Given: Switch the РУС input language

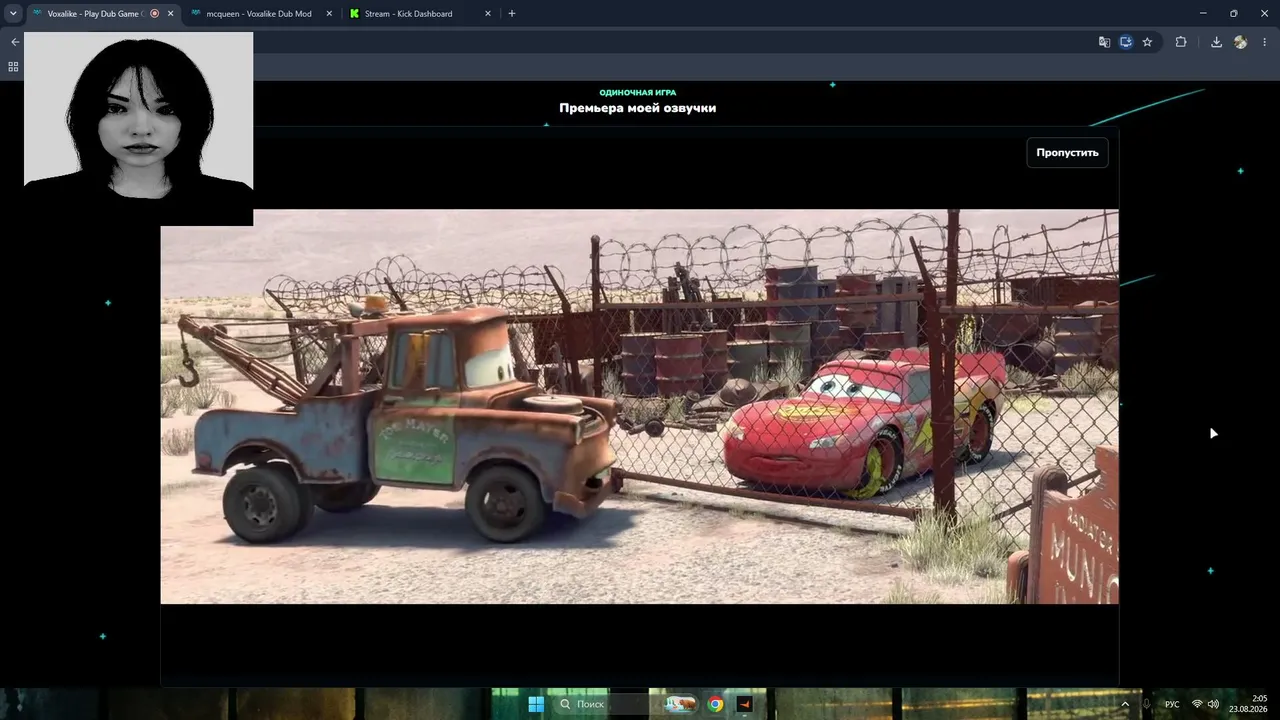Looking at the screenshot, I should [x=1172, y=704].
